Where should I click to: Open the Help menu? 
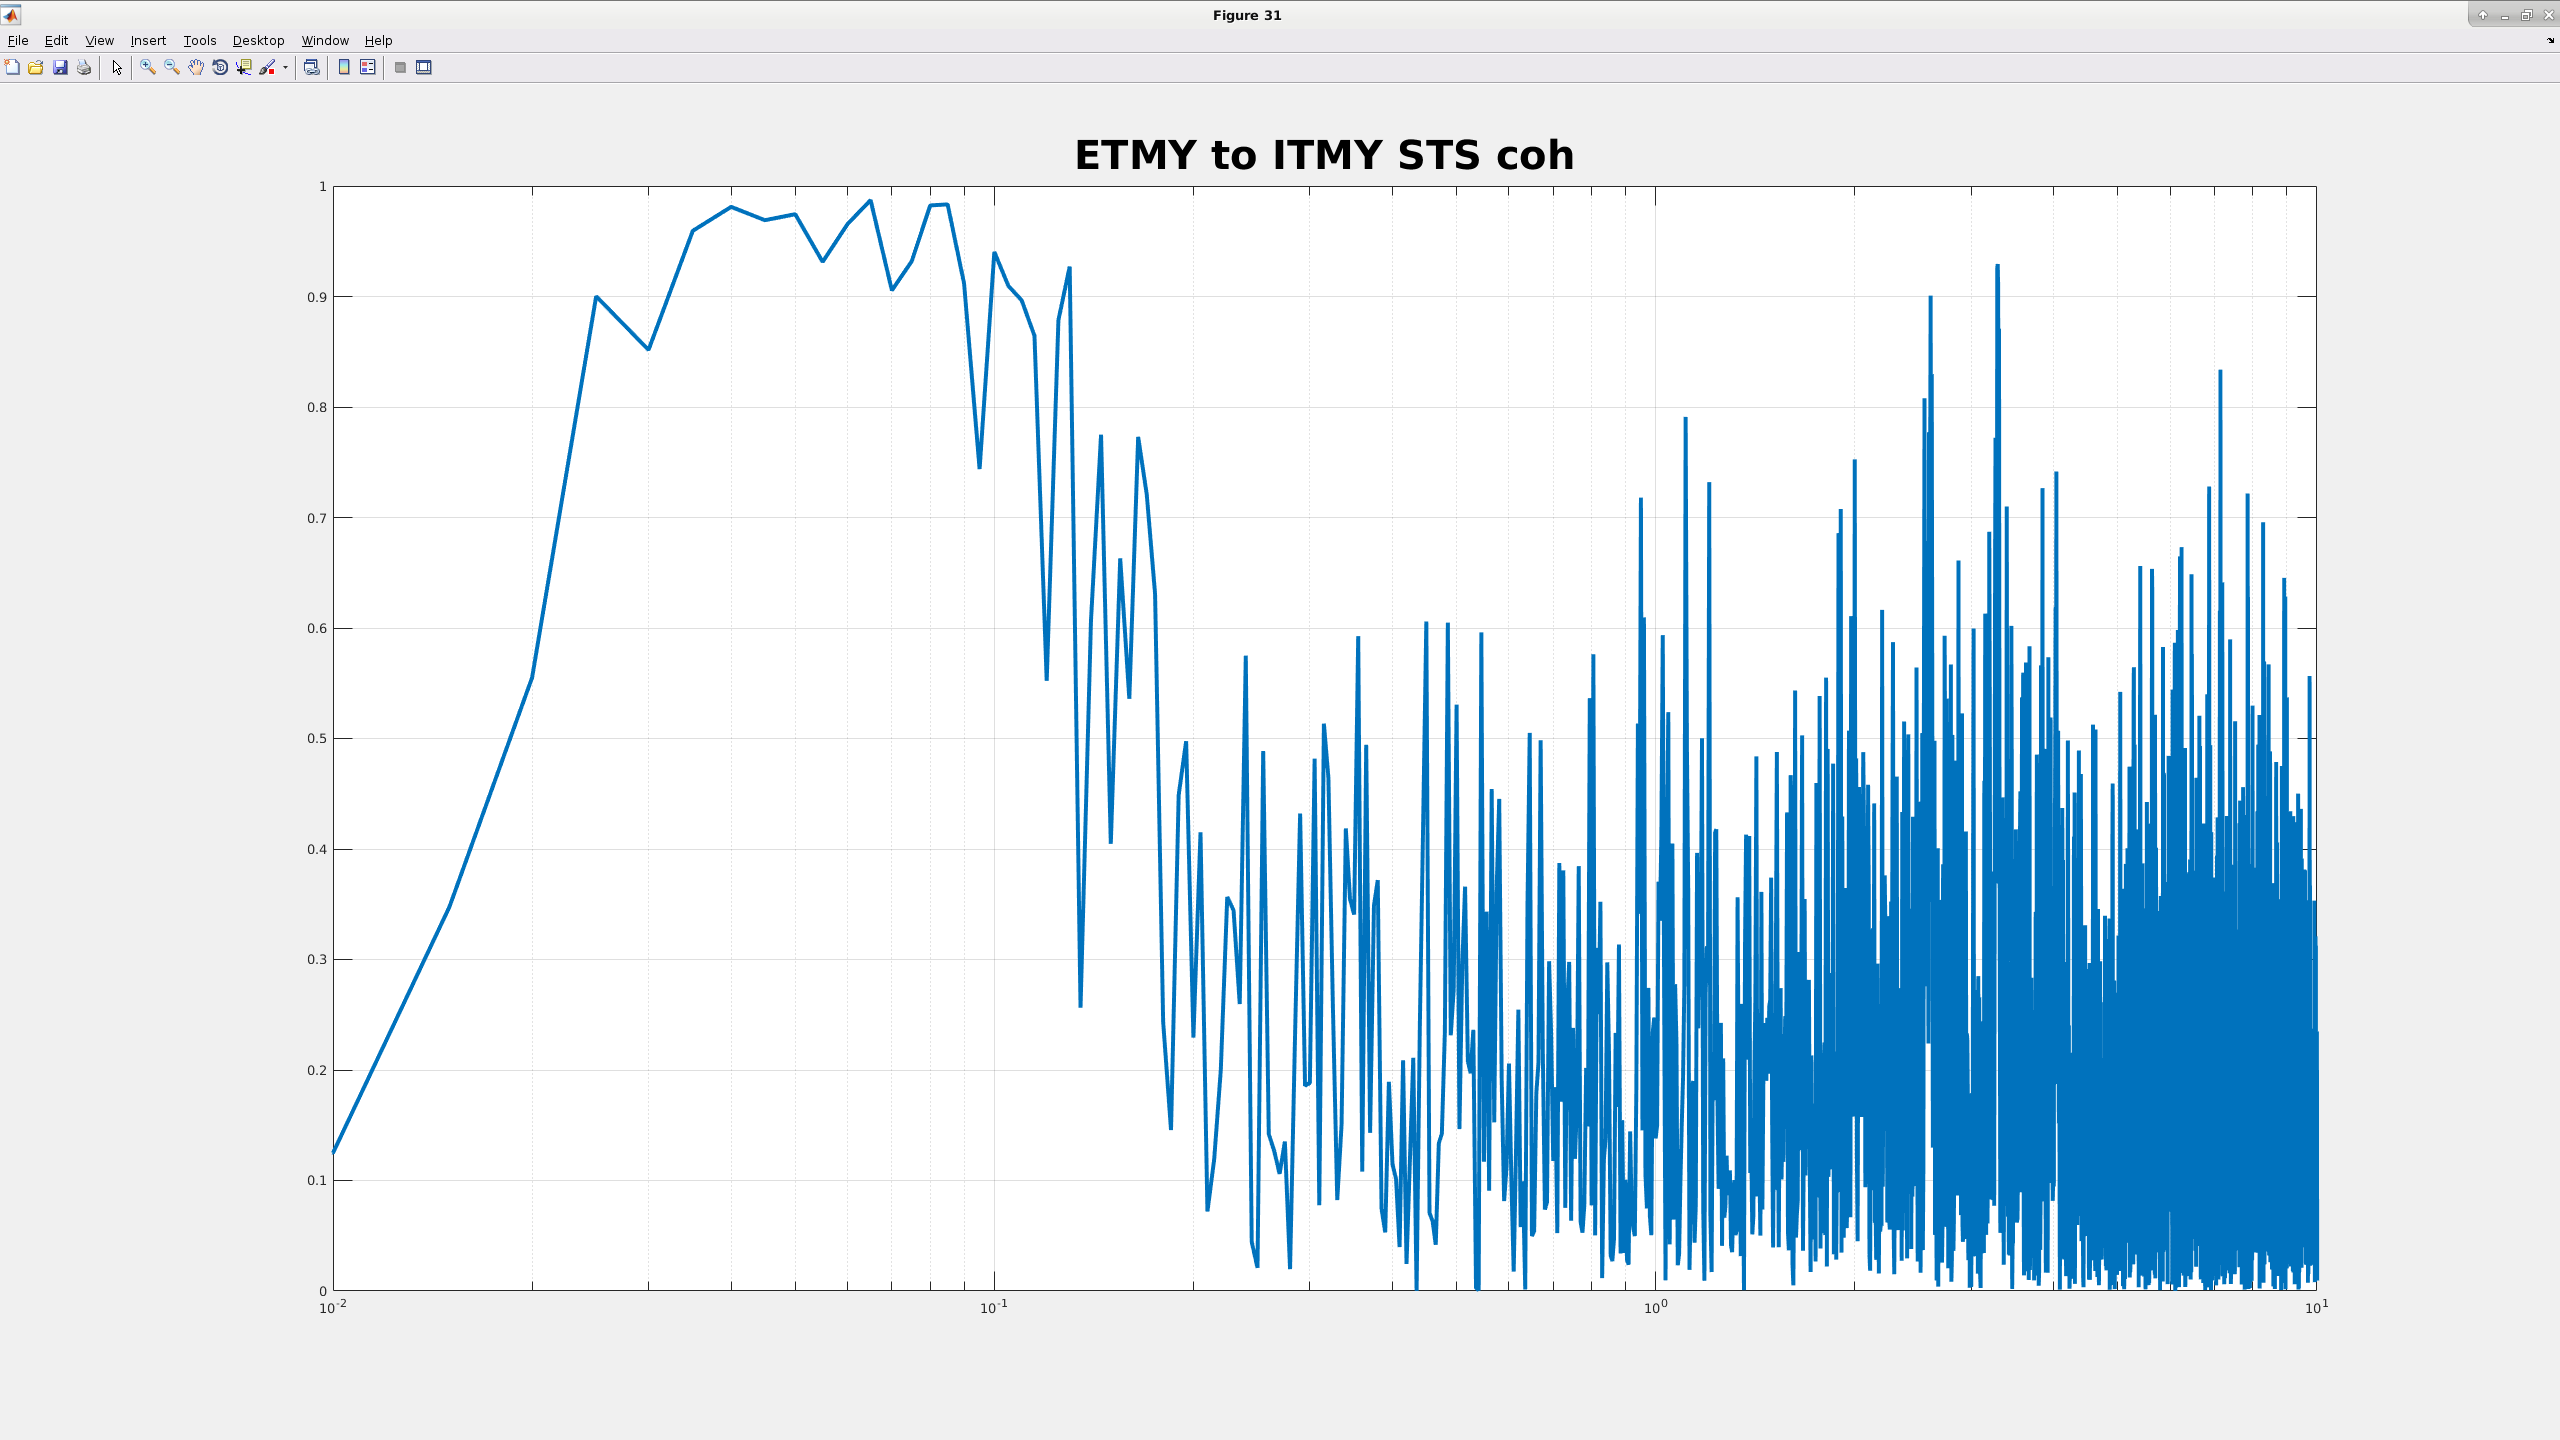click(378, 40)
